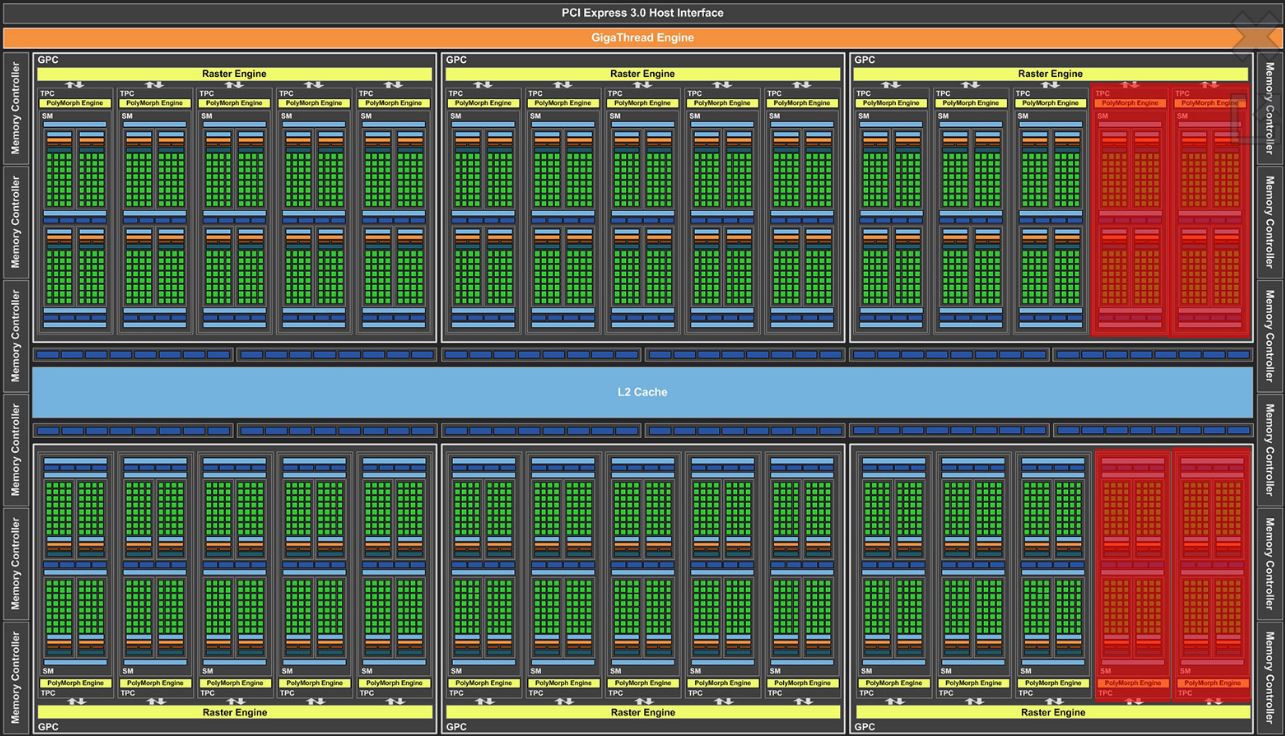Click the rightmost red PolyMorph Engine in top-right GPC

click(x=1211, y=103)
